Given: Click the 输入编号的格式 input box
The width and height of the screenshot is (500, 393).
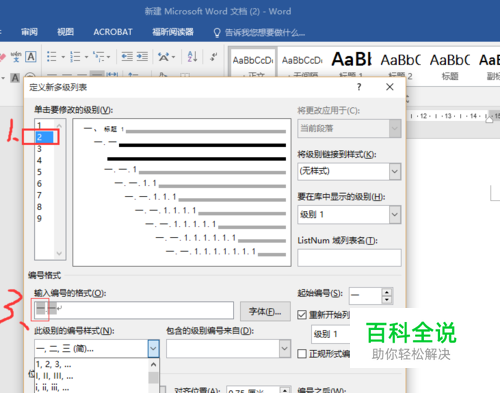Looking at the screenshot, I should click(133, 310).
